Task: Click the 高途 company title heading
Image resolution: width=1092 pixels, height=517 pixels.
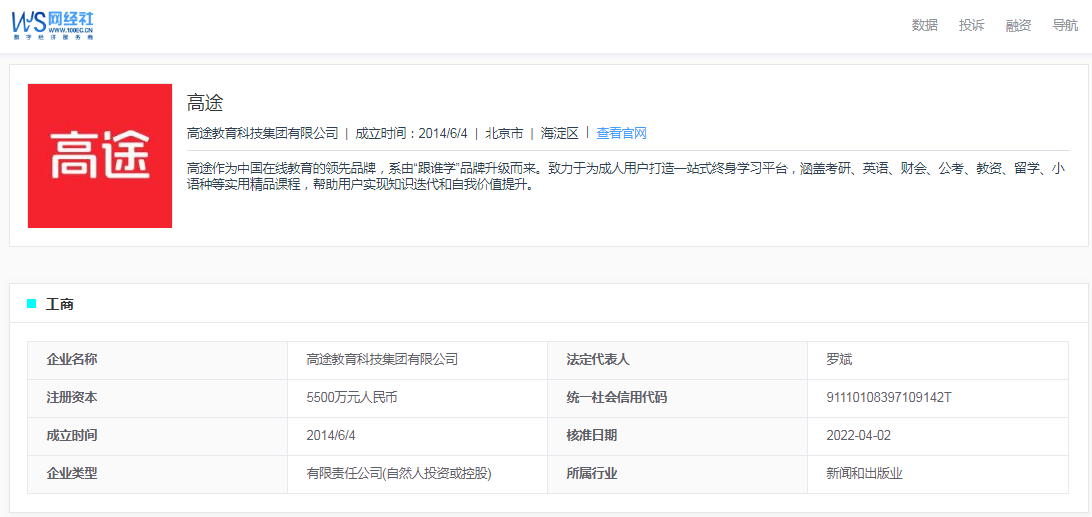Action: click(205, 104)
